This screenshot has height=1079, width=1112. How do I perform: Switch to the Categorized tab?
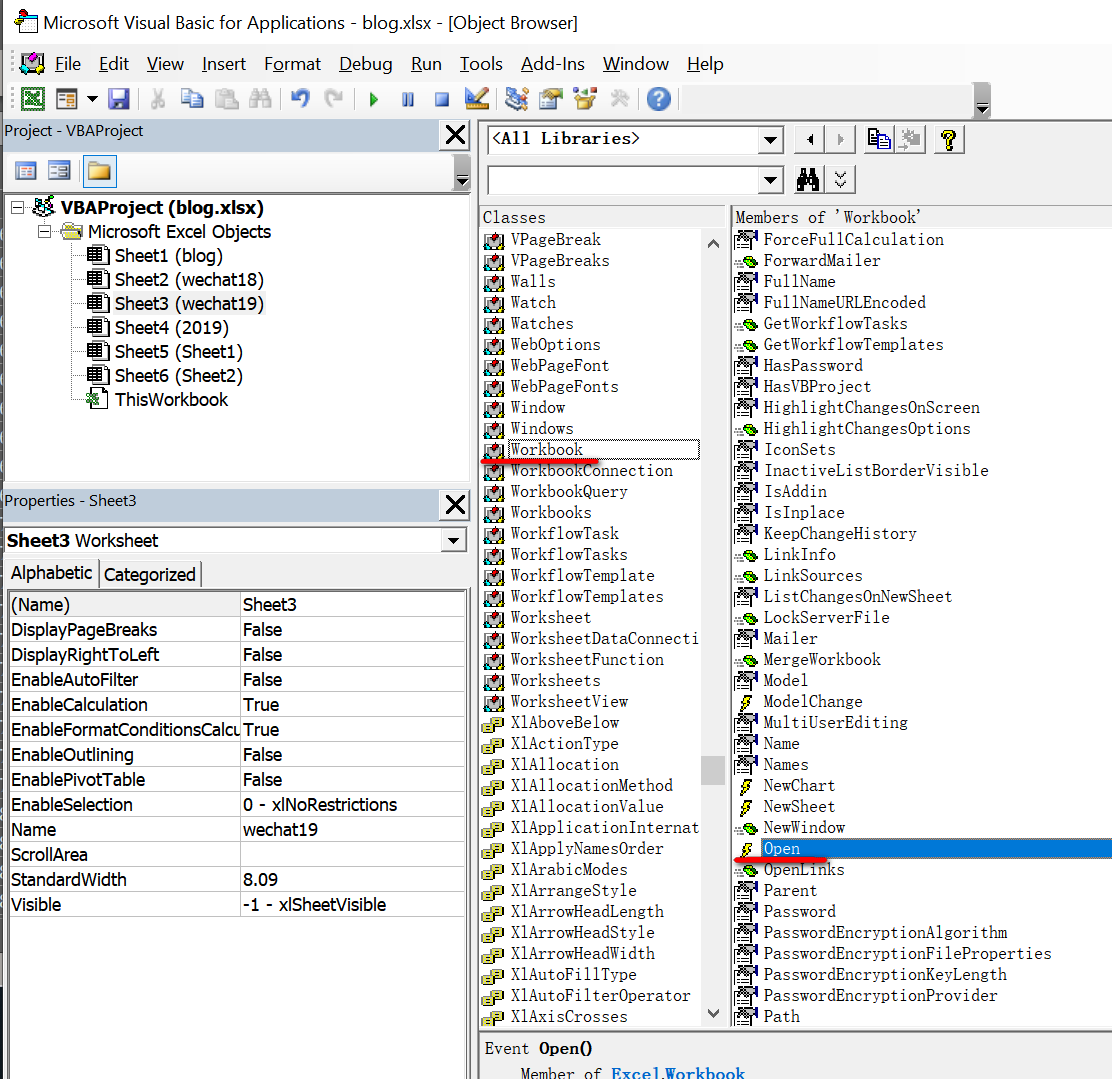click(x=150, y=575)
